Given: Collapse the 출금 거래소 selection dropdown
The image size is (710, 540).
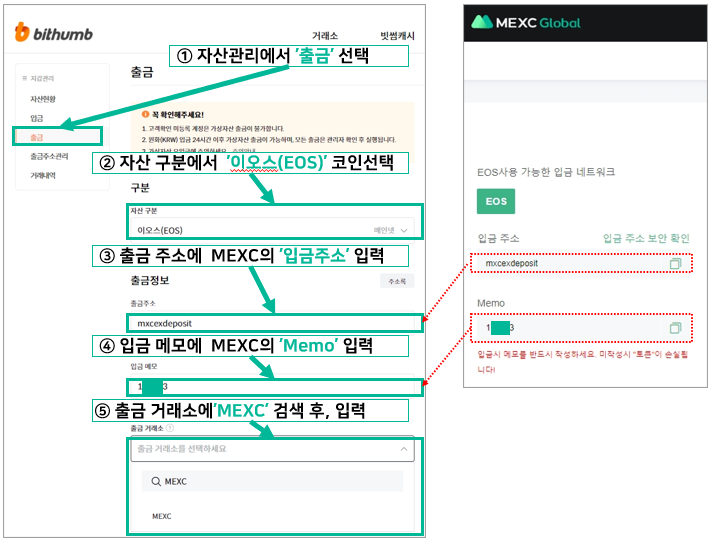Looking at the screenshot, I should pos(403,449).
